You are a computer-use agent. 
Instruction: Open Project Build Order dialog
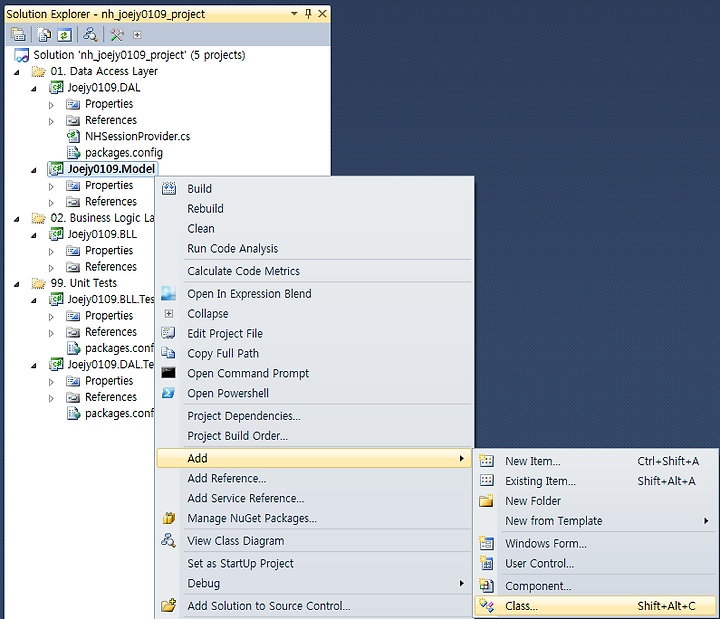tap(315, 436)
